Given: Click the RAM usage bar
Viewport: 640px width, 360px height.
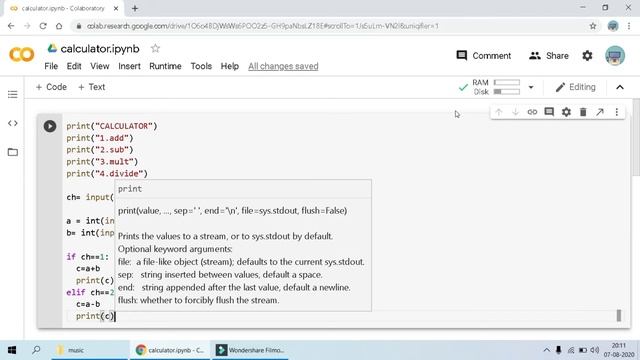Looking at the screenshot, I should click(x=507, y=82).
